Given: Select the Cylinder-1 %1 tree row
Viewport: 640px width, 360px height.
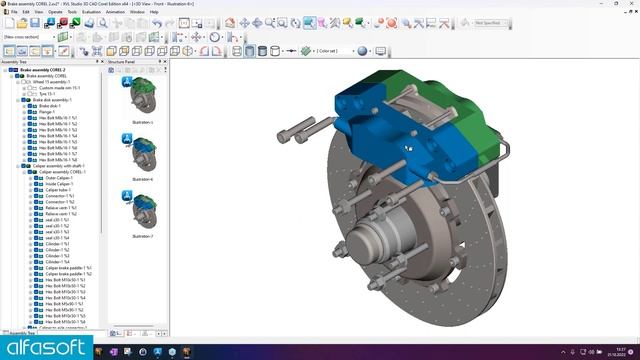Looking at the screenshot, I should pyautogui.click(x=57, y=244).
